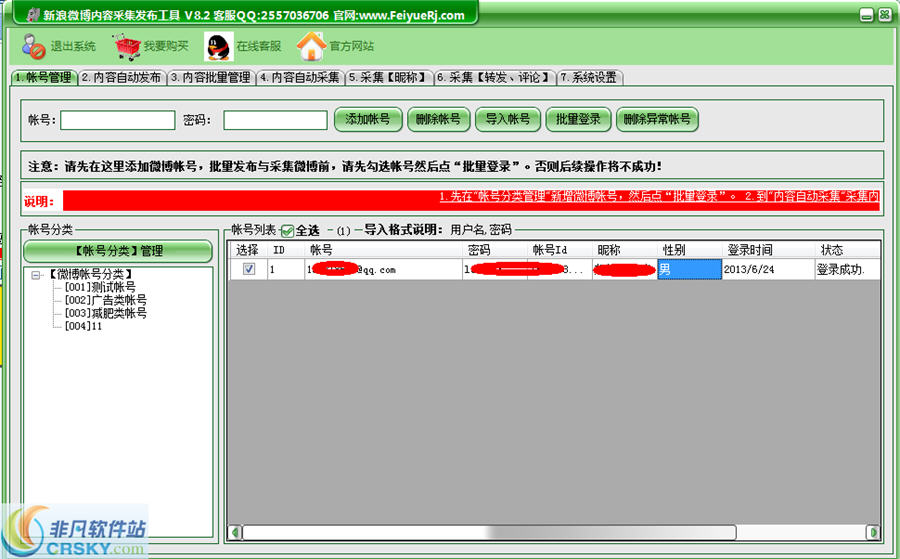Click the 登录时间 column header
The width and height of the screenshot is (900, 559).
tap(768, 250)
